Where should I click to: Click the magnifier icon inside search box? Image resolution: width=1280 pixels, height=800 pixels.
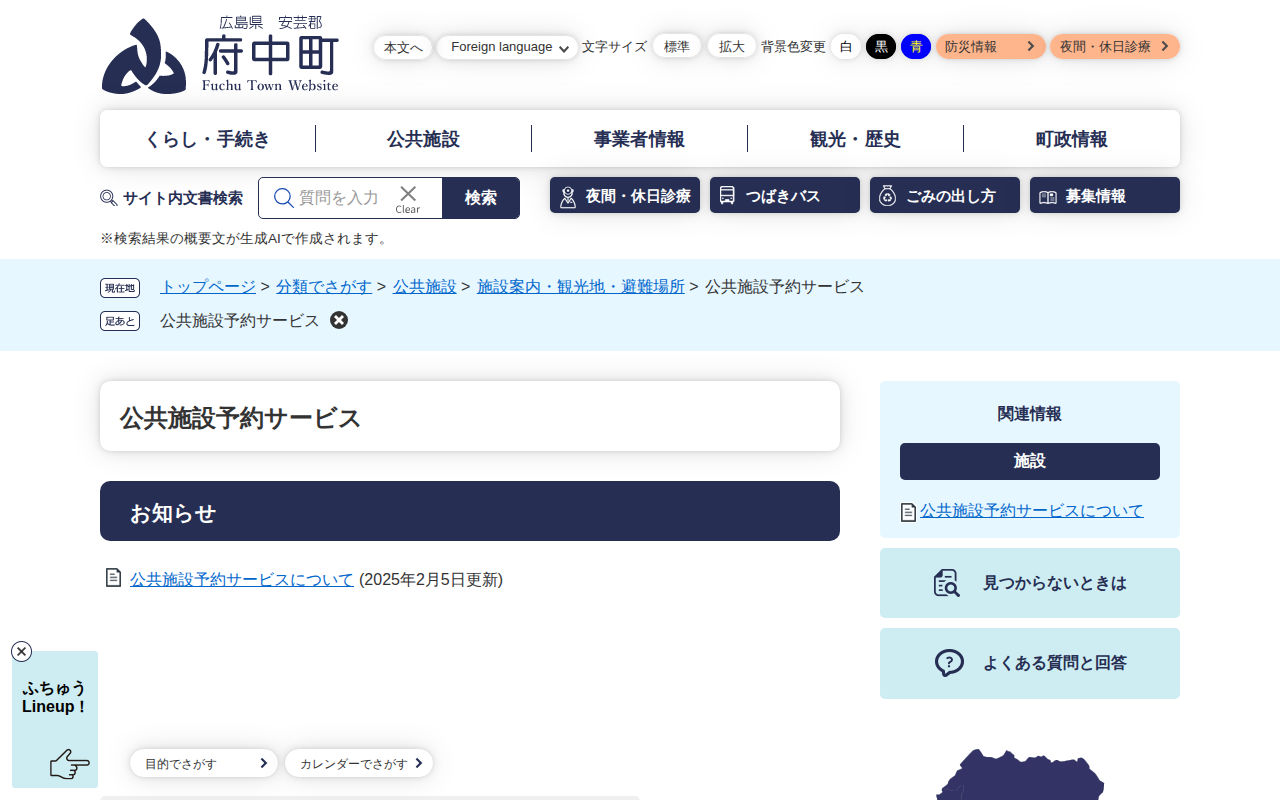[282, 197]
